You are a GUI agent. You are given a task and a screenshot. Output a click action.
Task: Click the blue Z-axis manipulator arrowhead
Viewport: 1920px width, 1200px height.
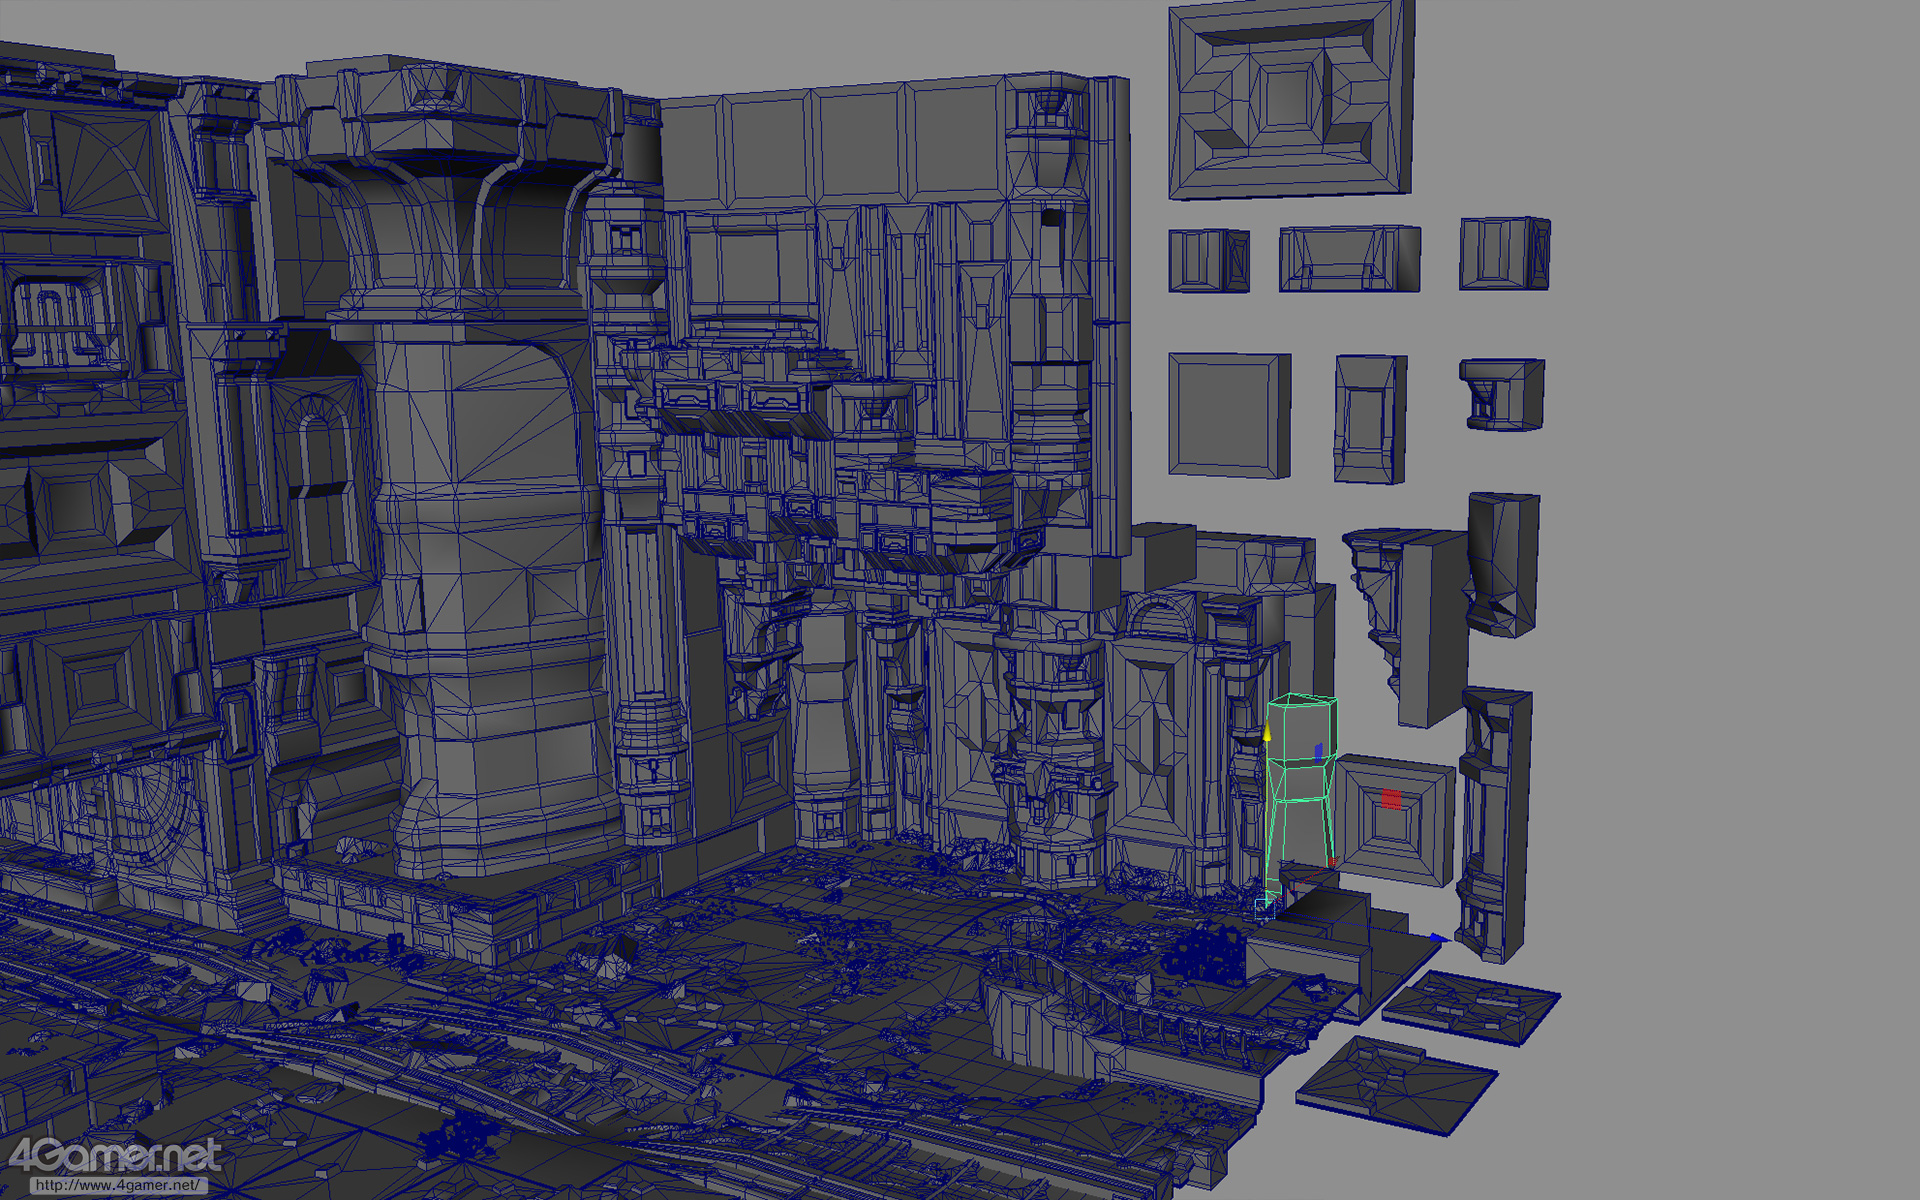(x=1438, y=938)
